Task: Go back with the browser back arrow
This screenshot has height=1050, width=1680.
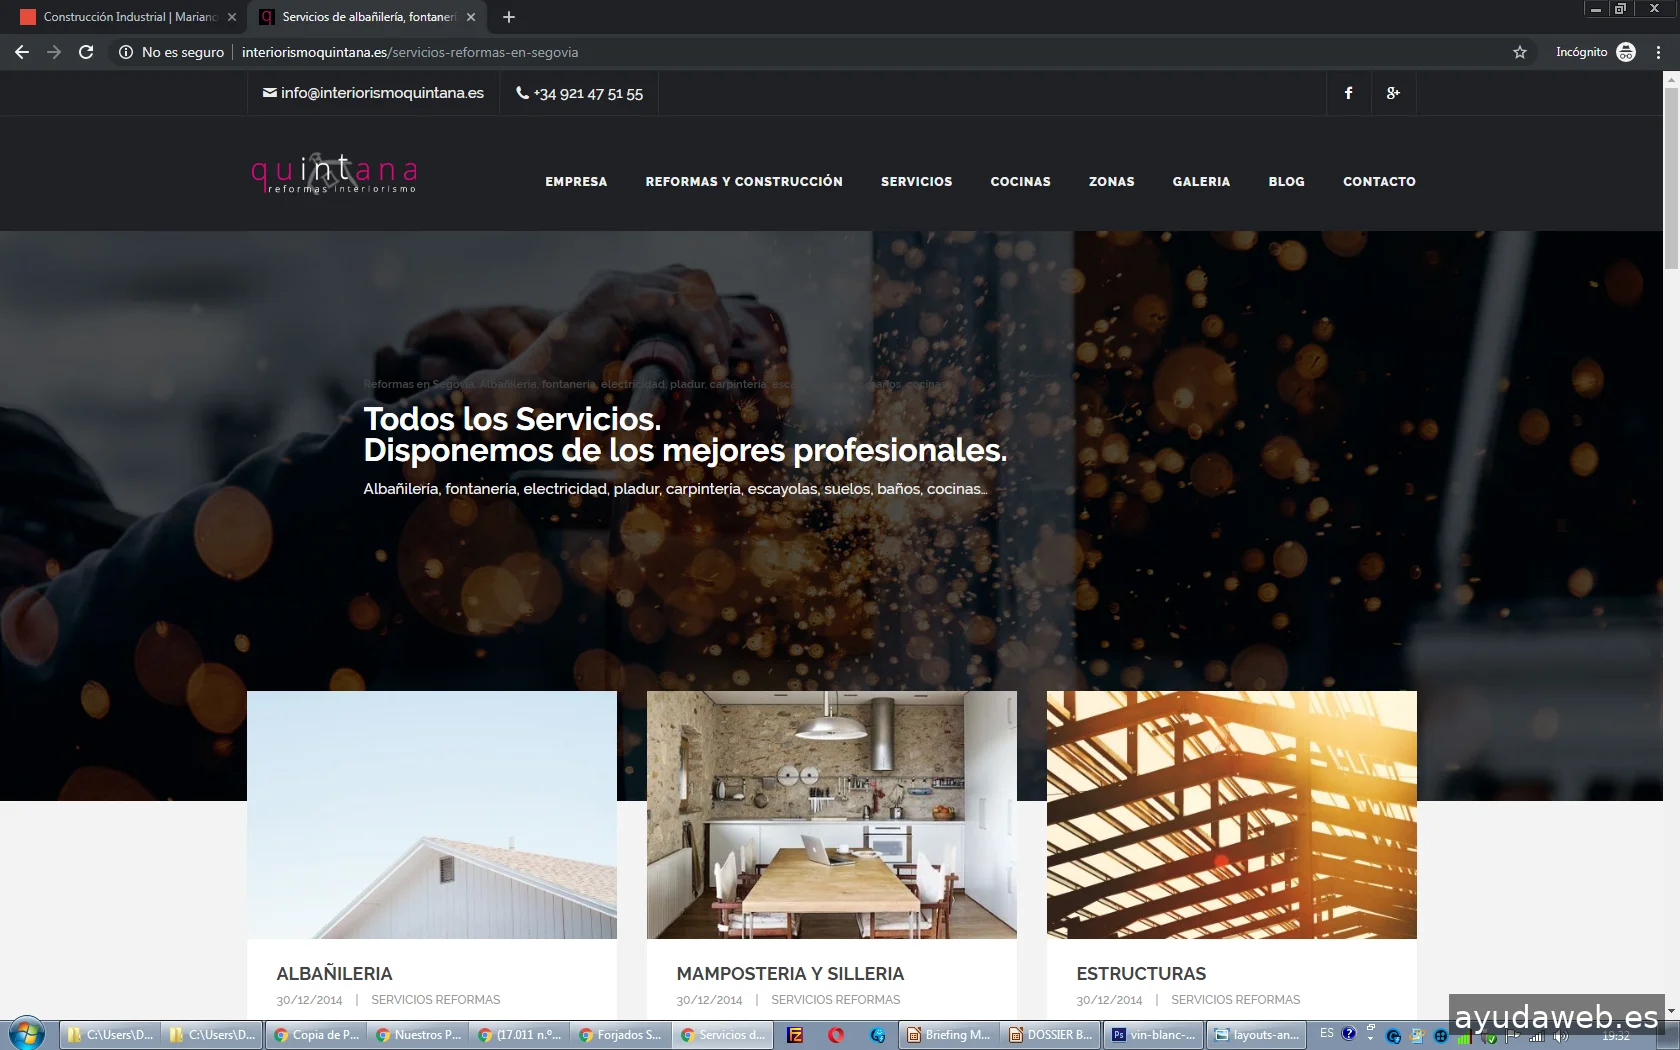Action: click(x=22, y=52)
